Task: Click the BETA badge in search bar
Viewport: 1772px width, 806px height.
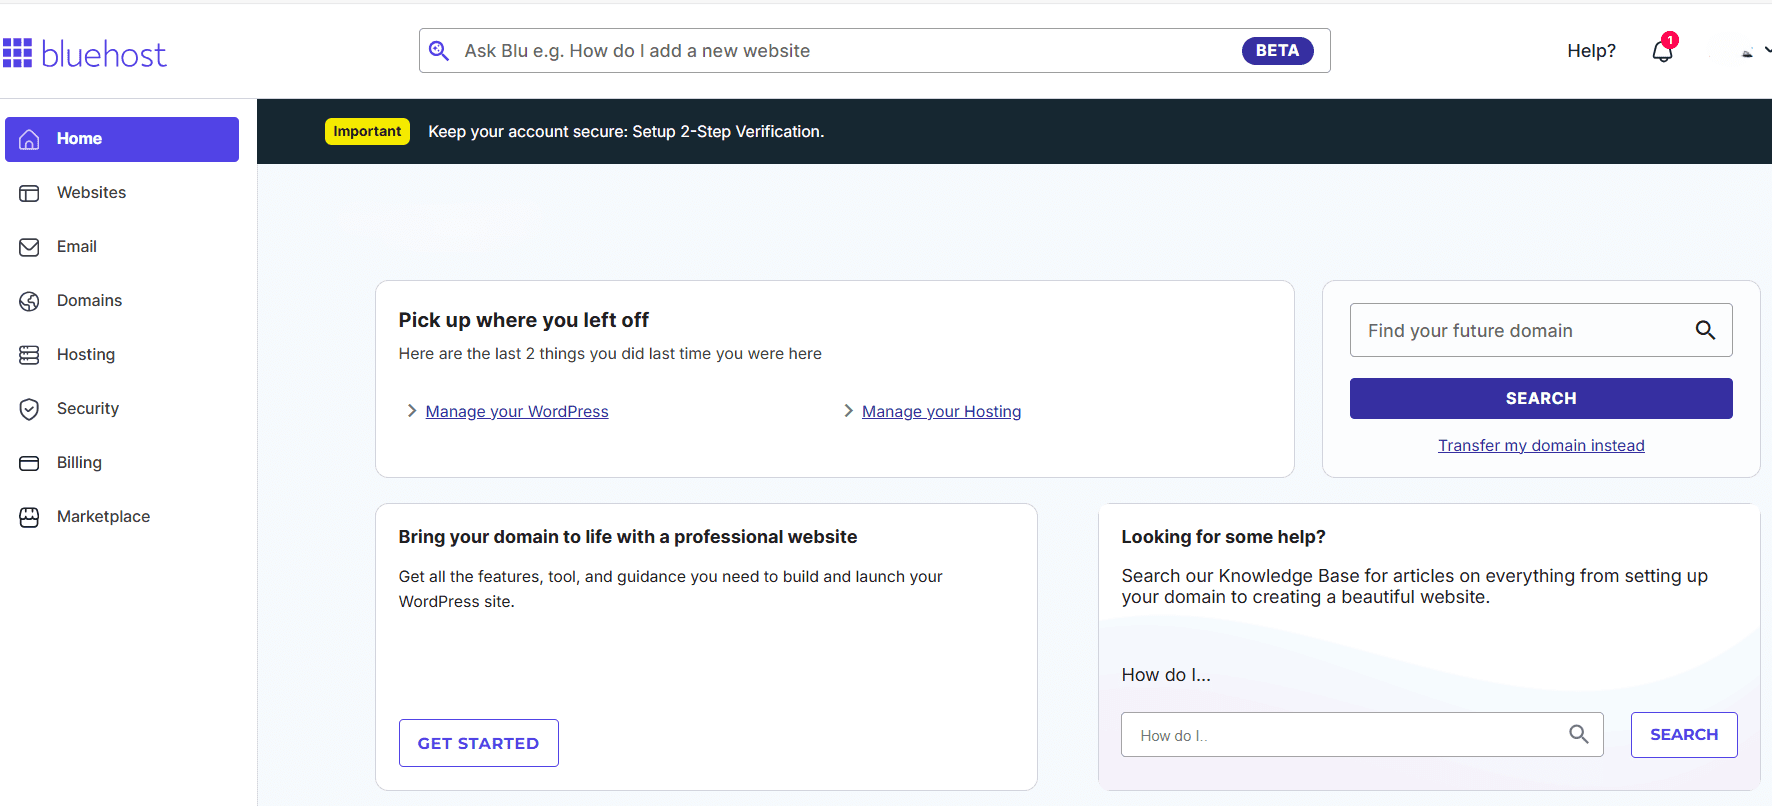Action: [1277, 51]
